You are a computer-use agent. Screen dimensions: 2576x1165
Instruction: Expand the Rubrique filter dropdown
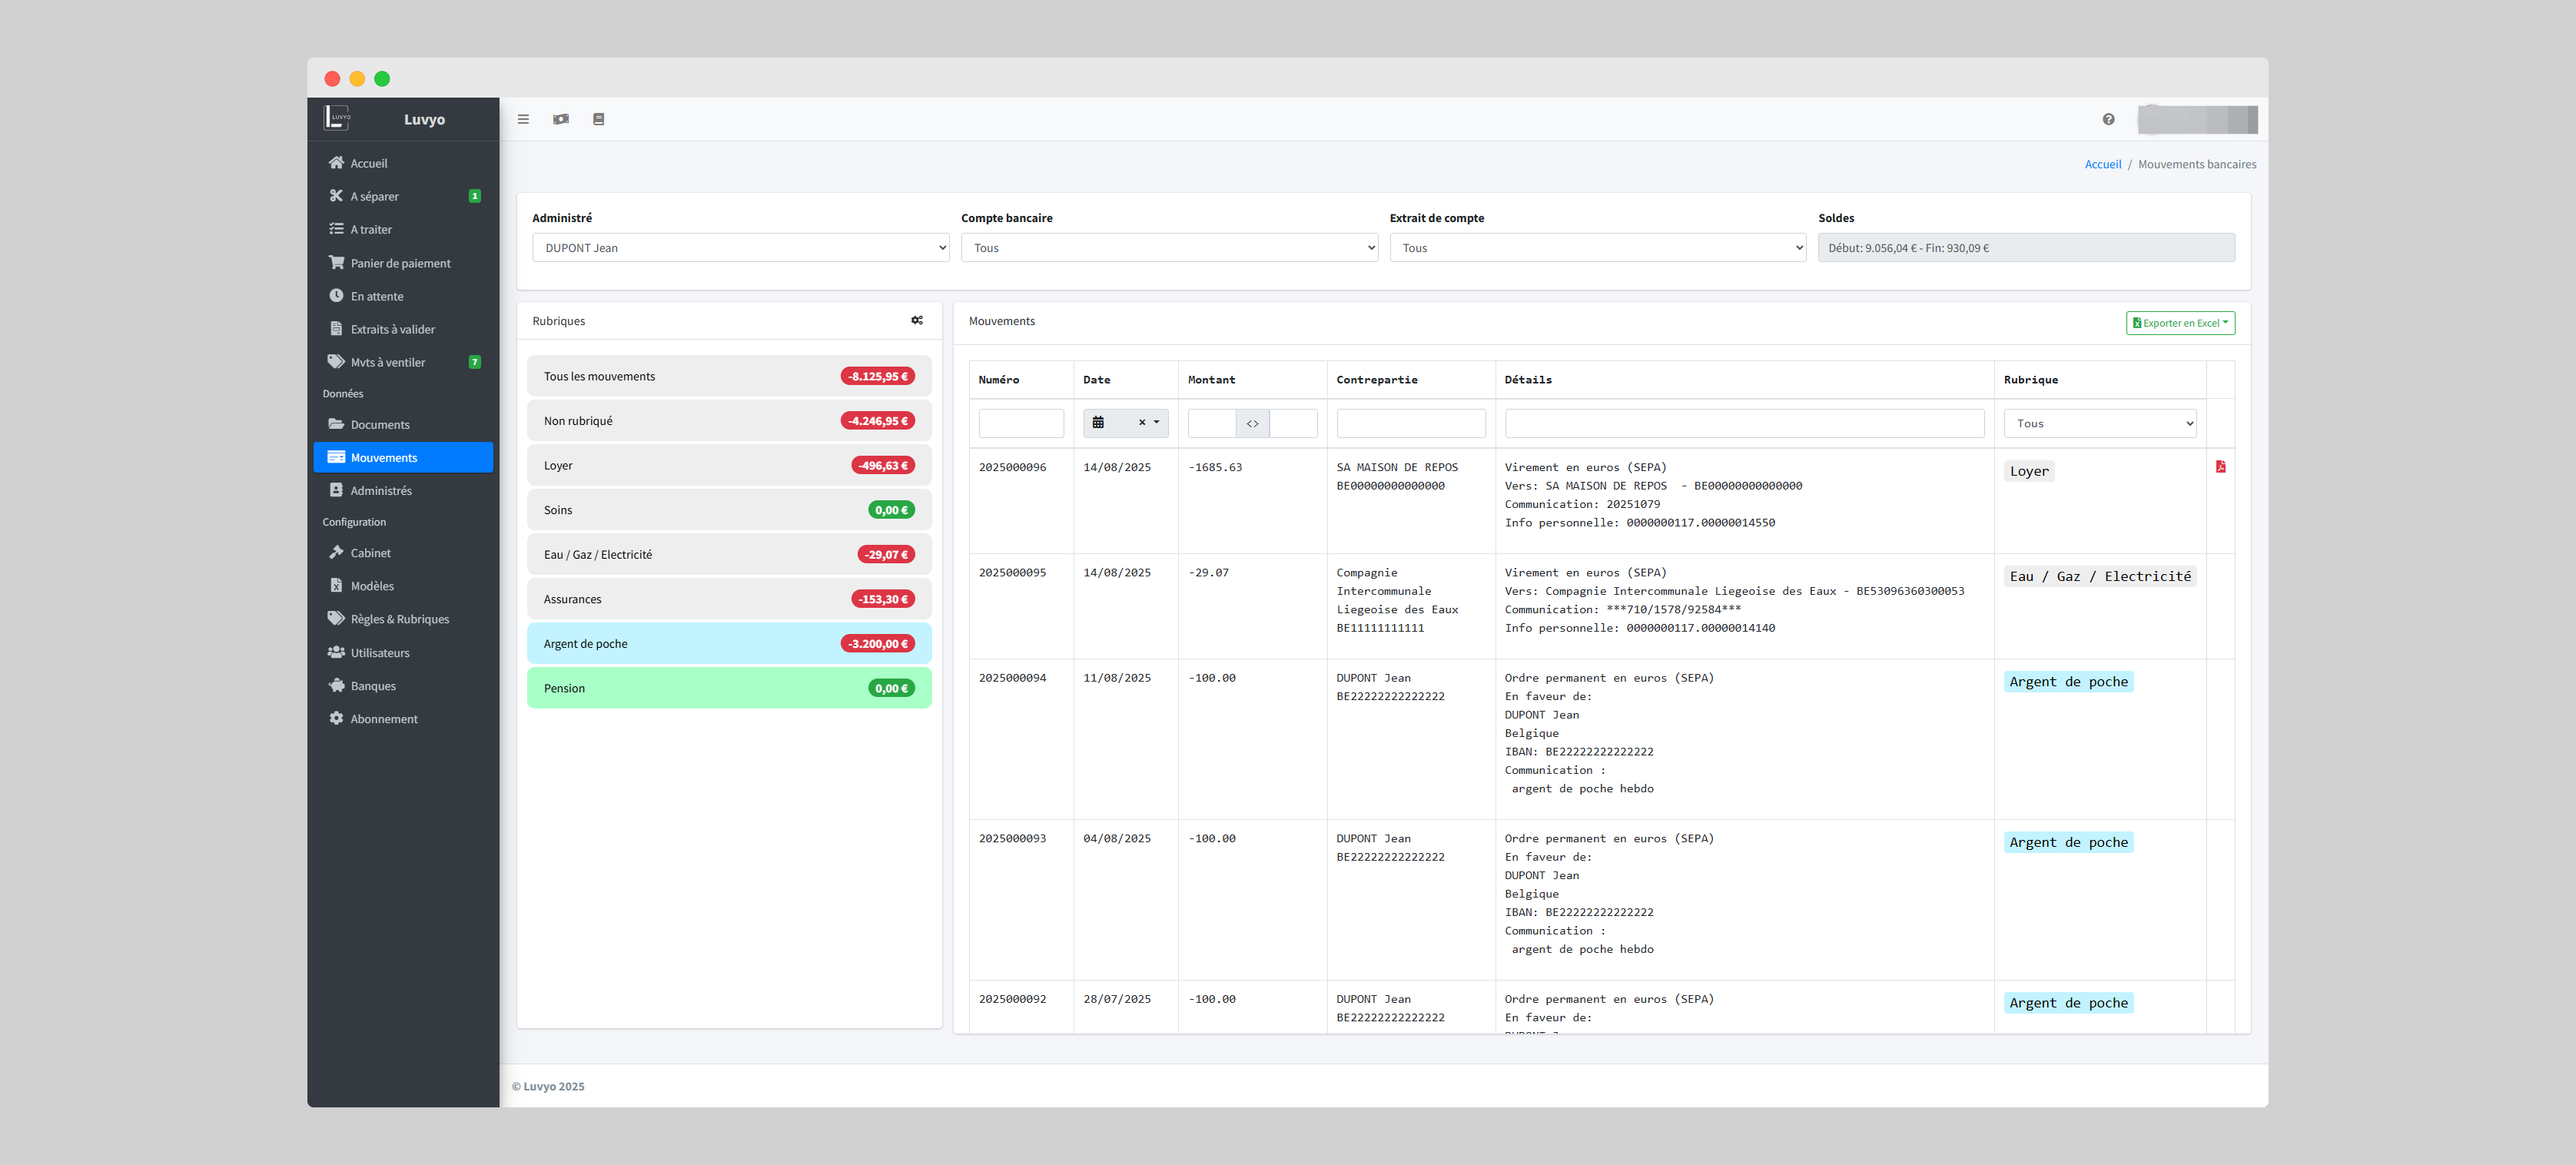(2099, 424)
